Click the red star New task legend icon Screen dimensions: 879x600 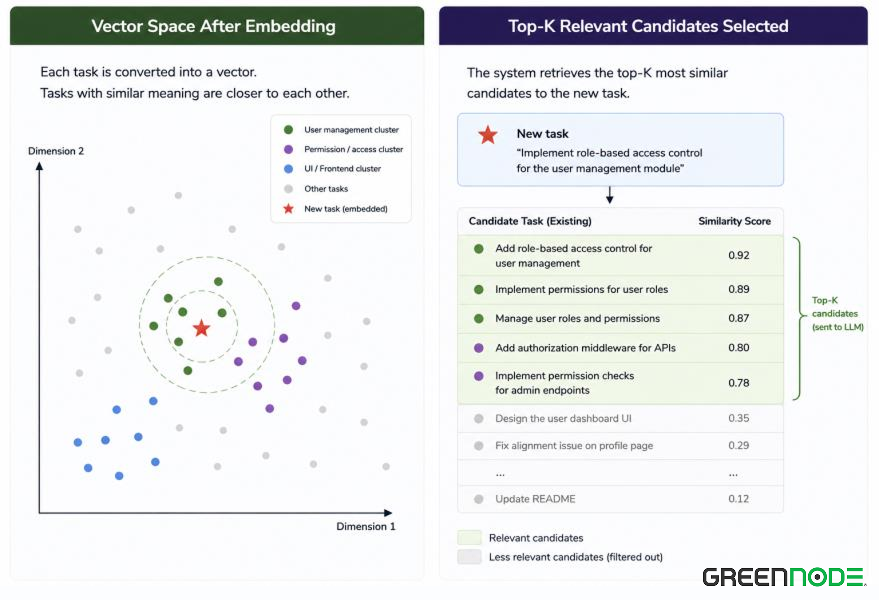coord(288,209)
